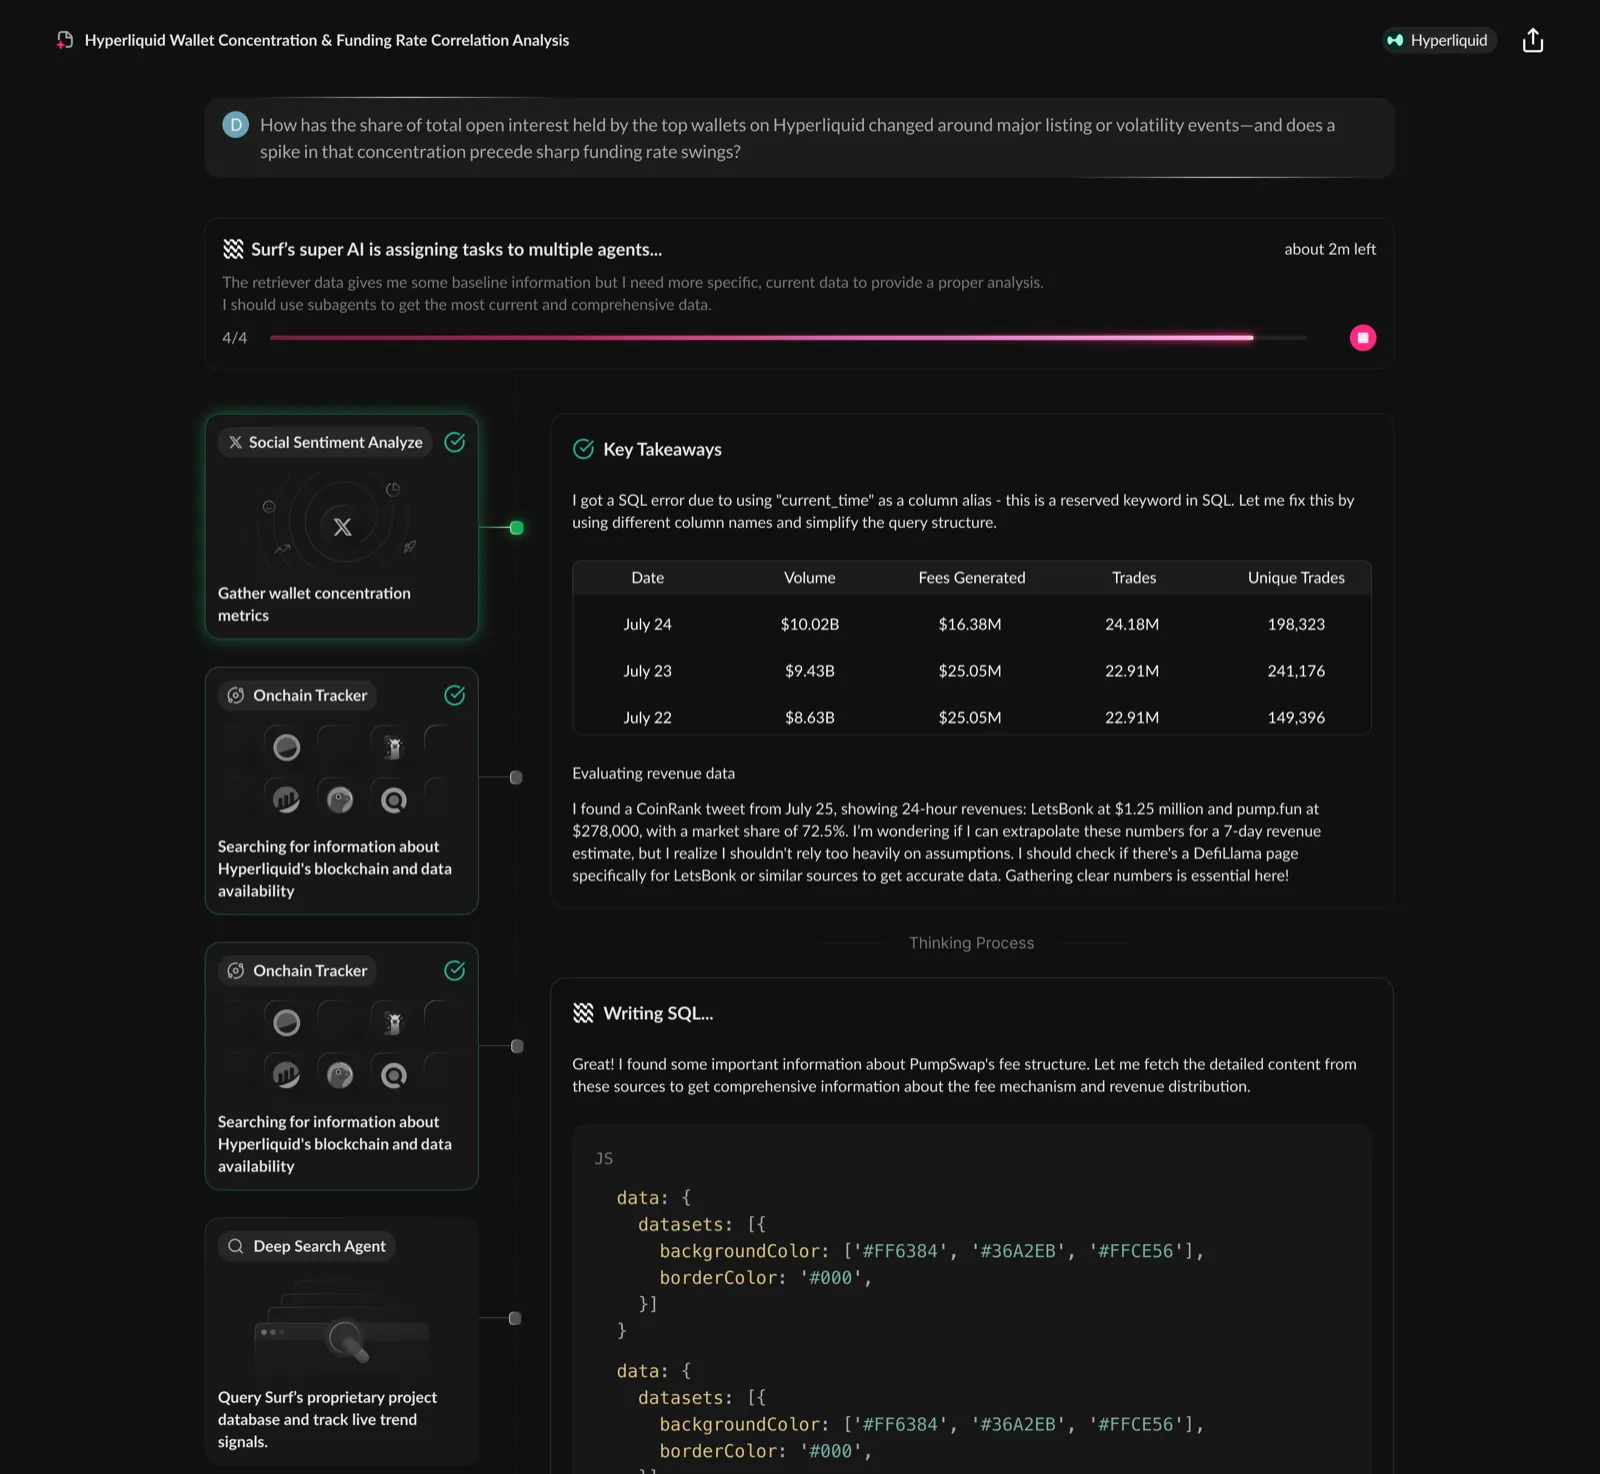The height and width of the screenshot is (1474, 1600).
Task: Click the $16.38M fees value
Action: point(970,624)
